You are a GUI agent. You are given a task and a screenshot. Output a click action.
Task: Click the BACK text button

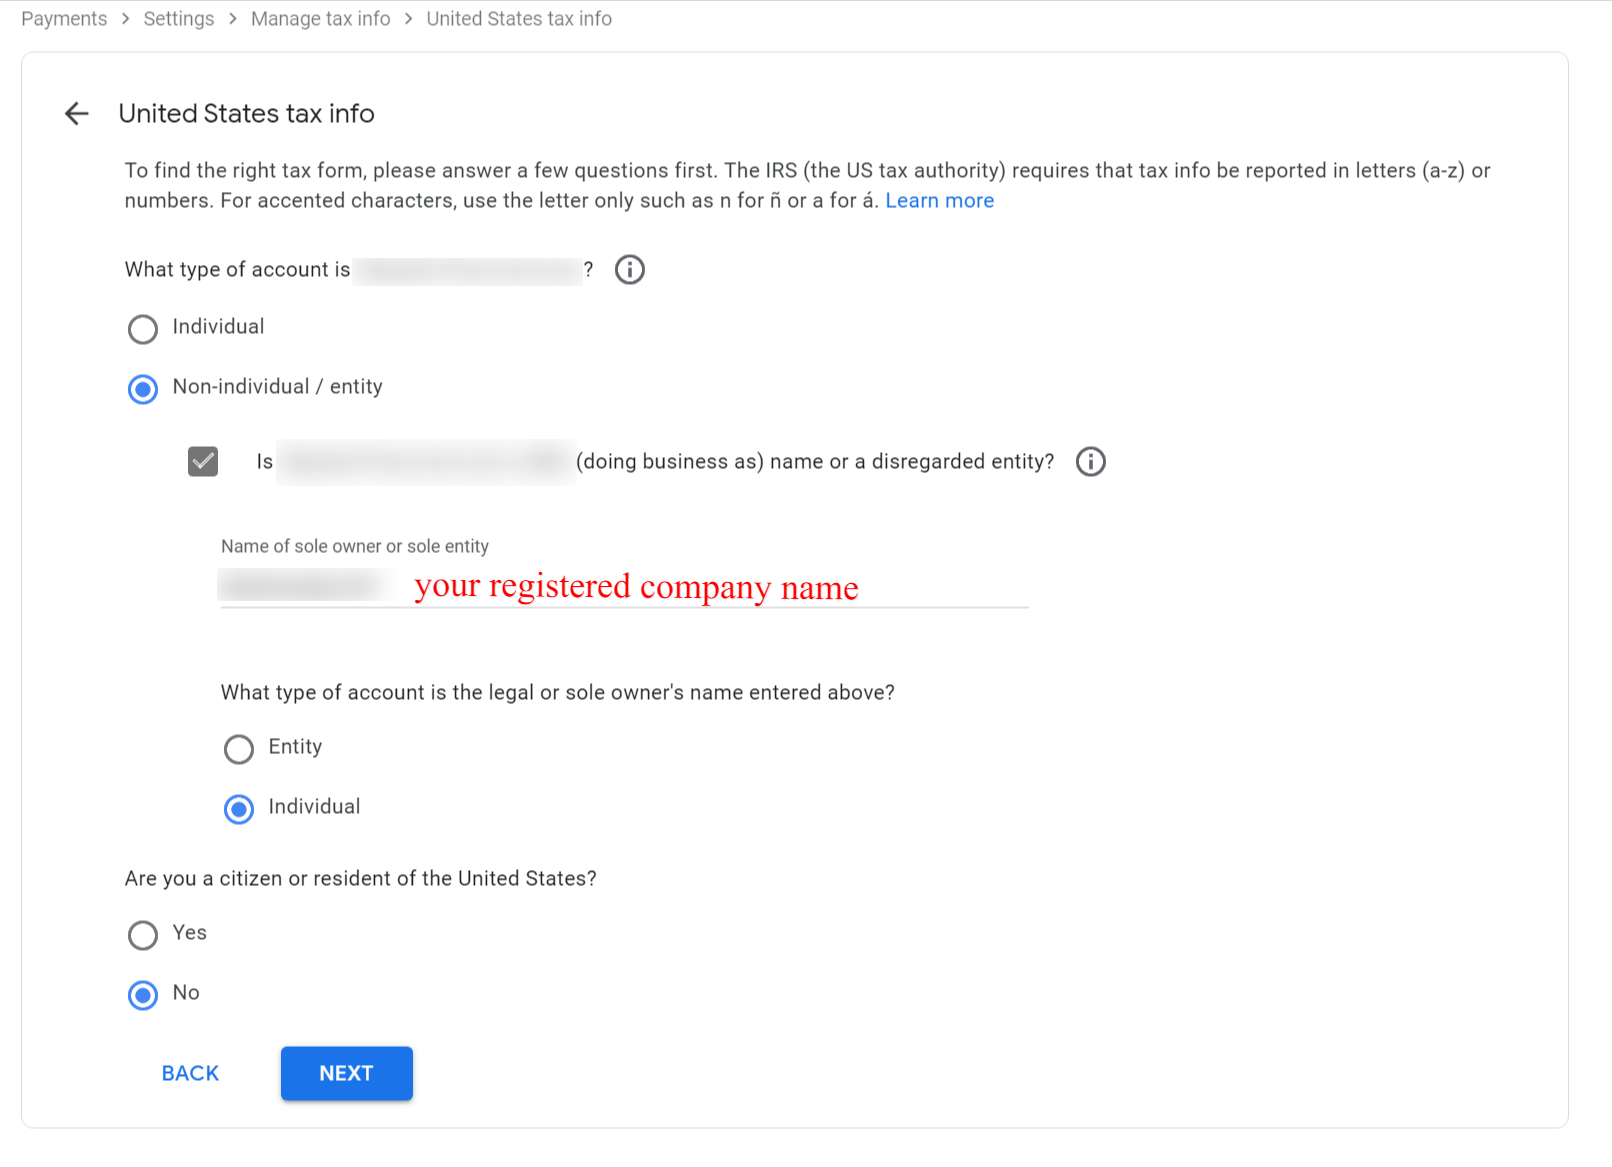[x=190, y=1074]
